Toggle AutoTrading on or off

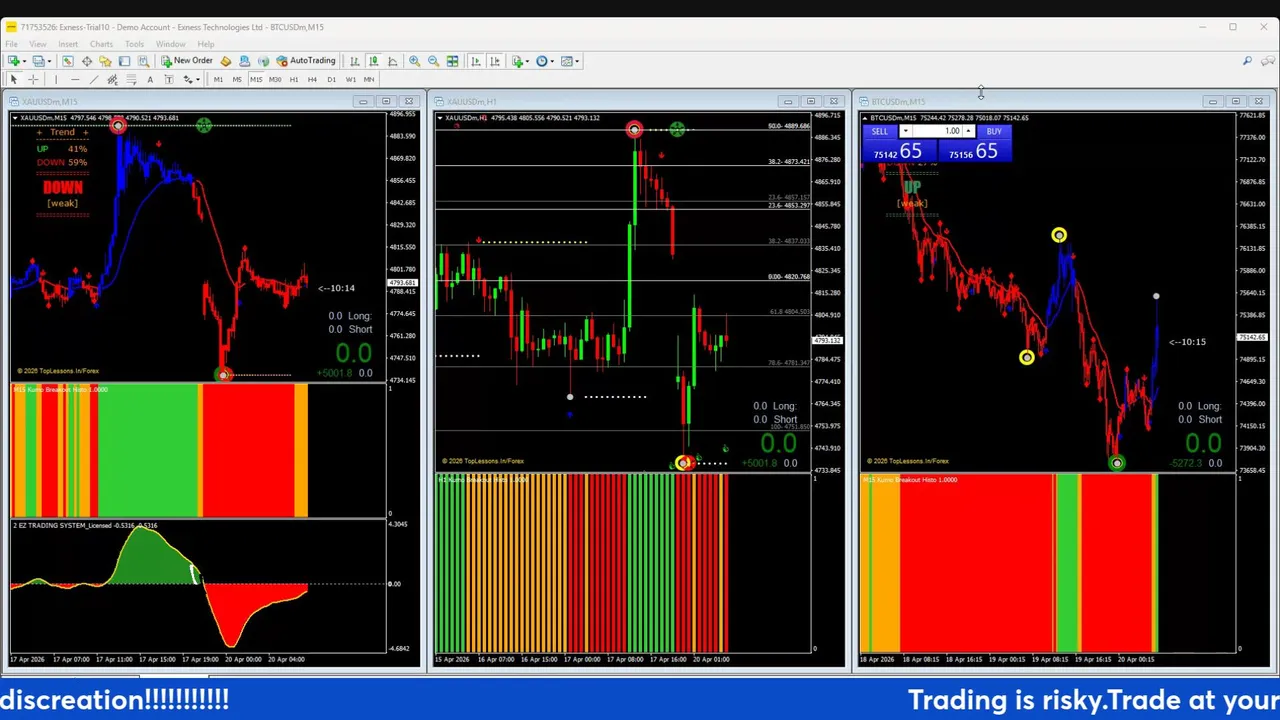[306, 61]
